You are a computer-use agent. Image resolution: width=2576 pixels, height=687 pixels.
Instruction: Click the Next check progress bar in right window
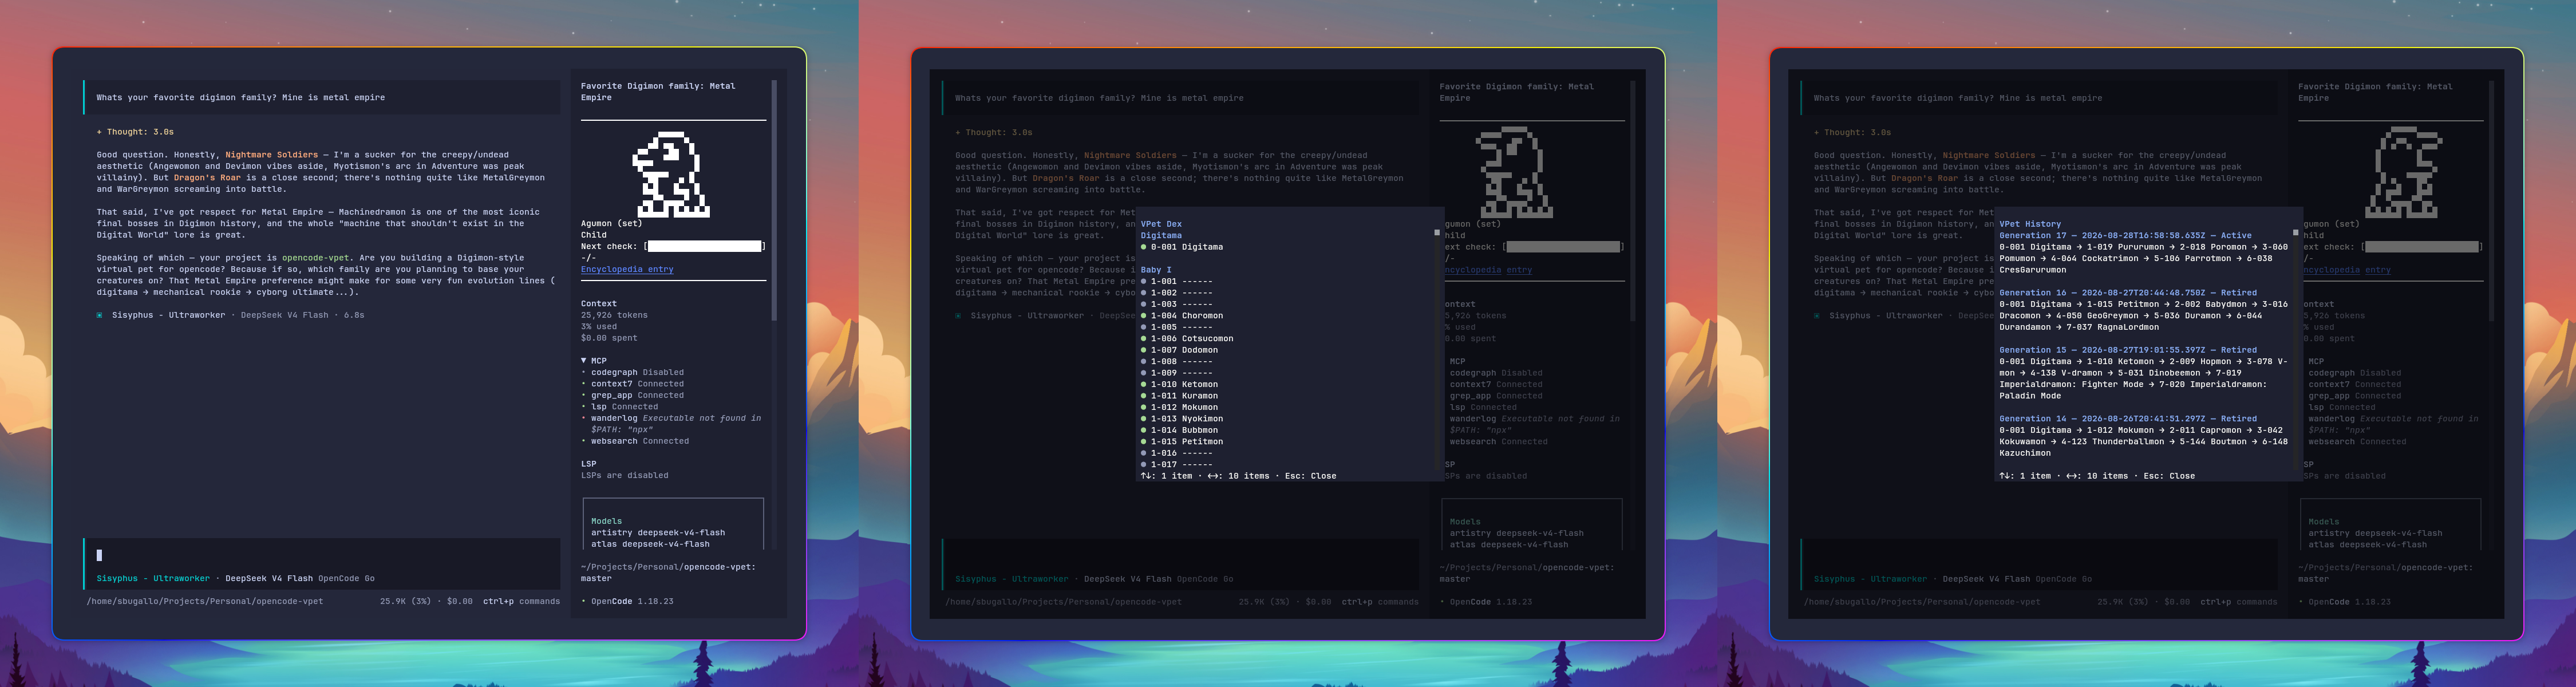click(2423, 247)
